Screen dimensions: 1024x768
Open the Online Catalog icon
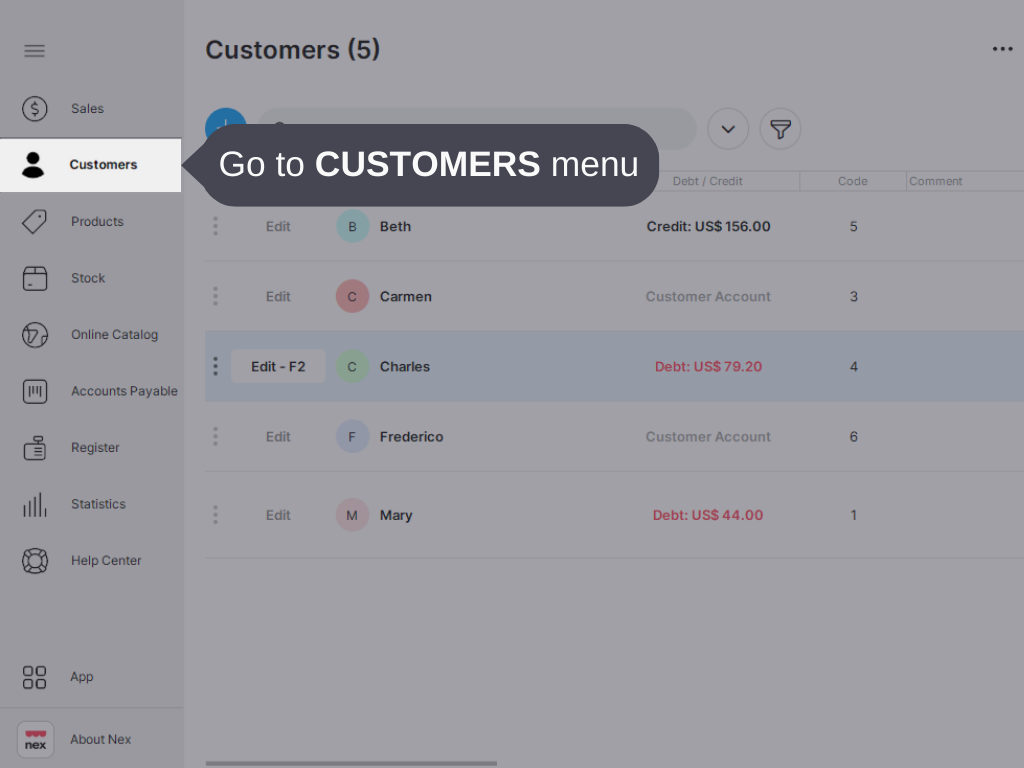pyautogui.click(x=34, y=334)
